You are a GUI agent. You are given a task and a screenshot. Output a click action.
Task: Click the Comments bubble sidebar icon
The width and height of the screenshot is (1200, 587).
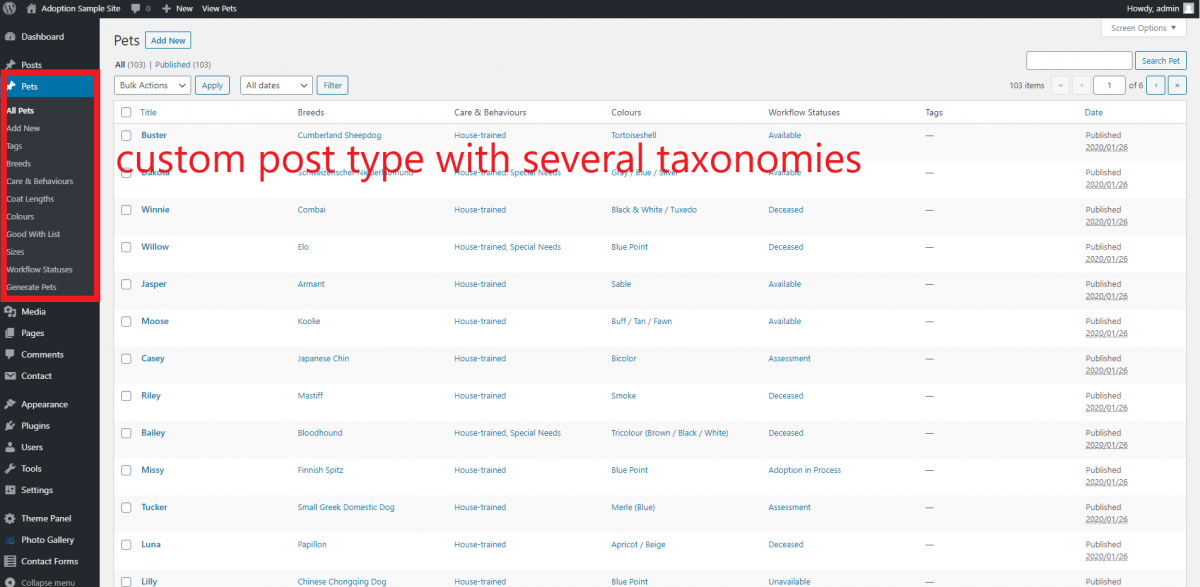pyautogui.click(x=10, y=355)
